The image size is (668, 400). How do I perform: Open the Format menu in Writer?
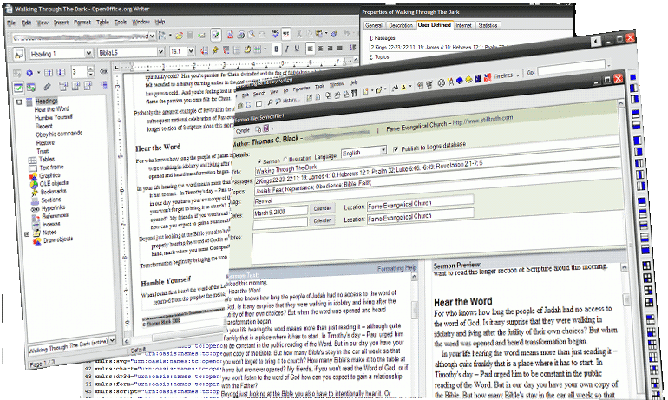coord(82,22)
